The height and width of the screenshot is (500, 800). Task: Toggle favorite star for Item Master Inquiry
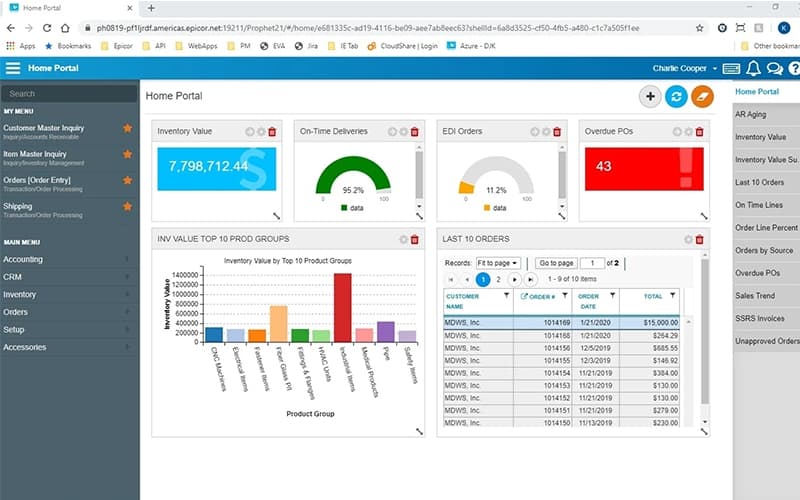[x=127, y=155]
